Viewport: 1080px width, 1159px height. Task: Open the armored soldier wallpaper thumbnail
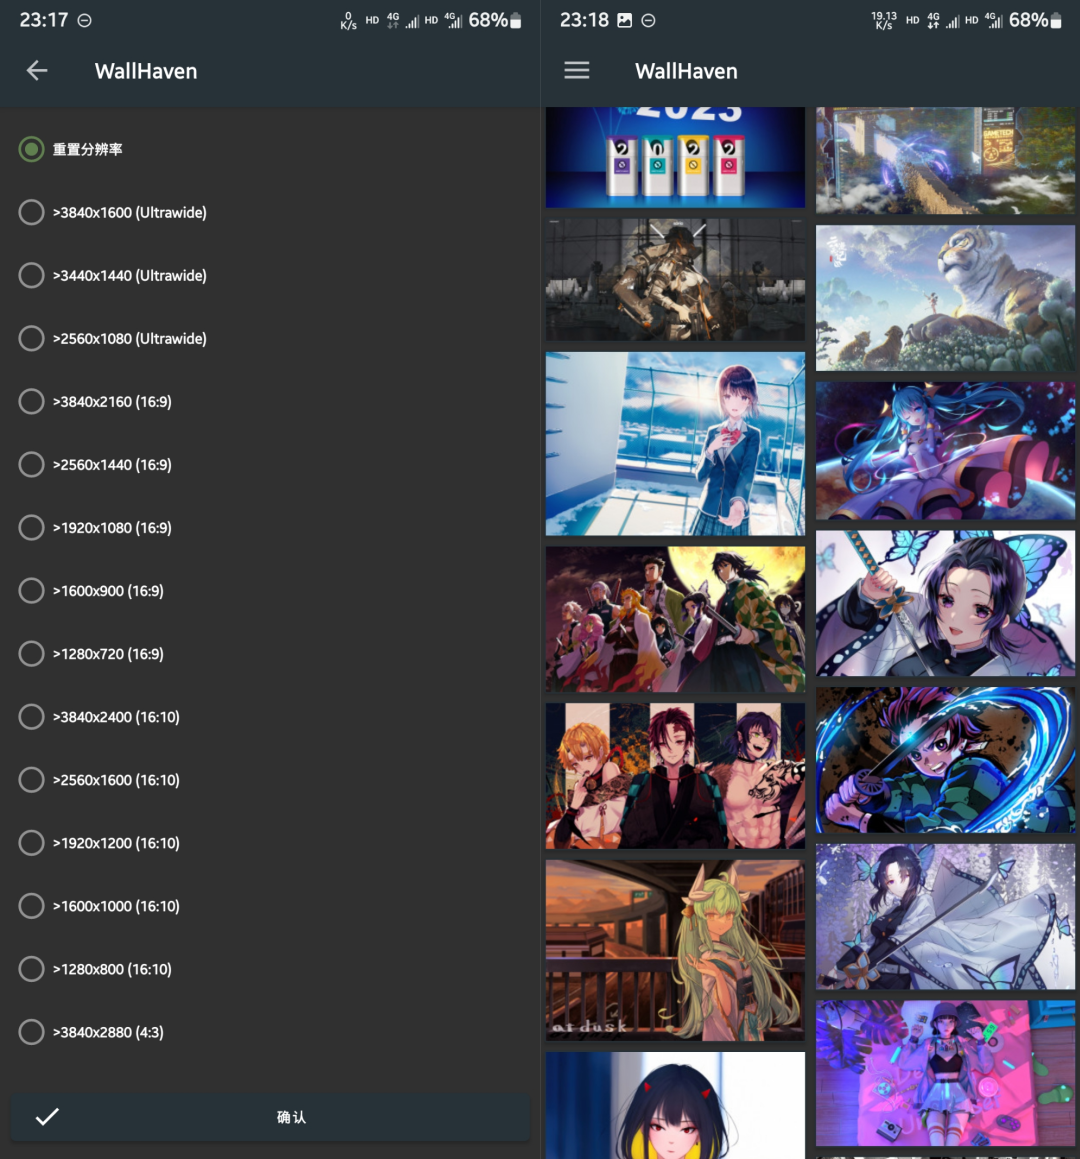tap(675, 279)
